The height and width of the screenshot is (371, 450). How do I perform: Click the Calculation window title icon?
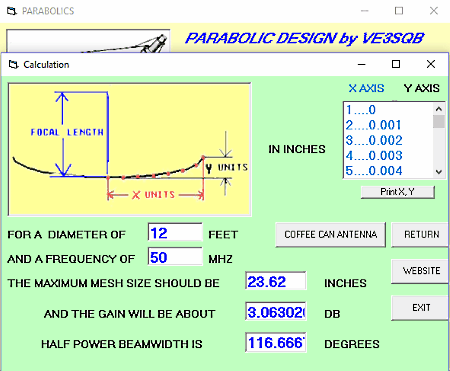pos(13,64)
